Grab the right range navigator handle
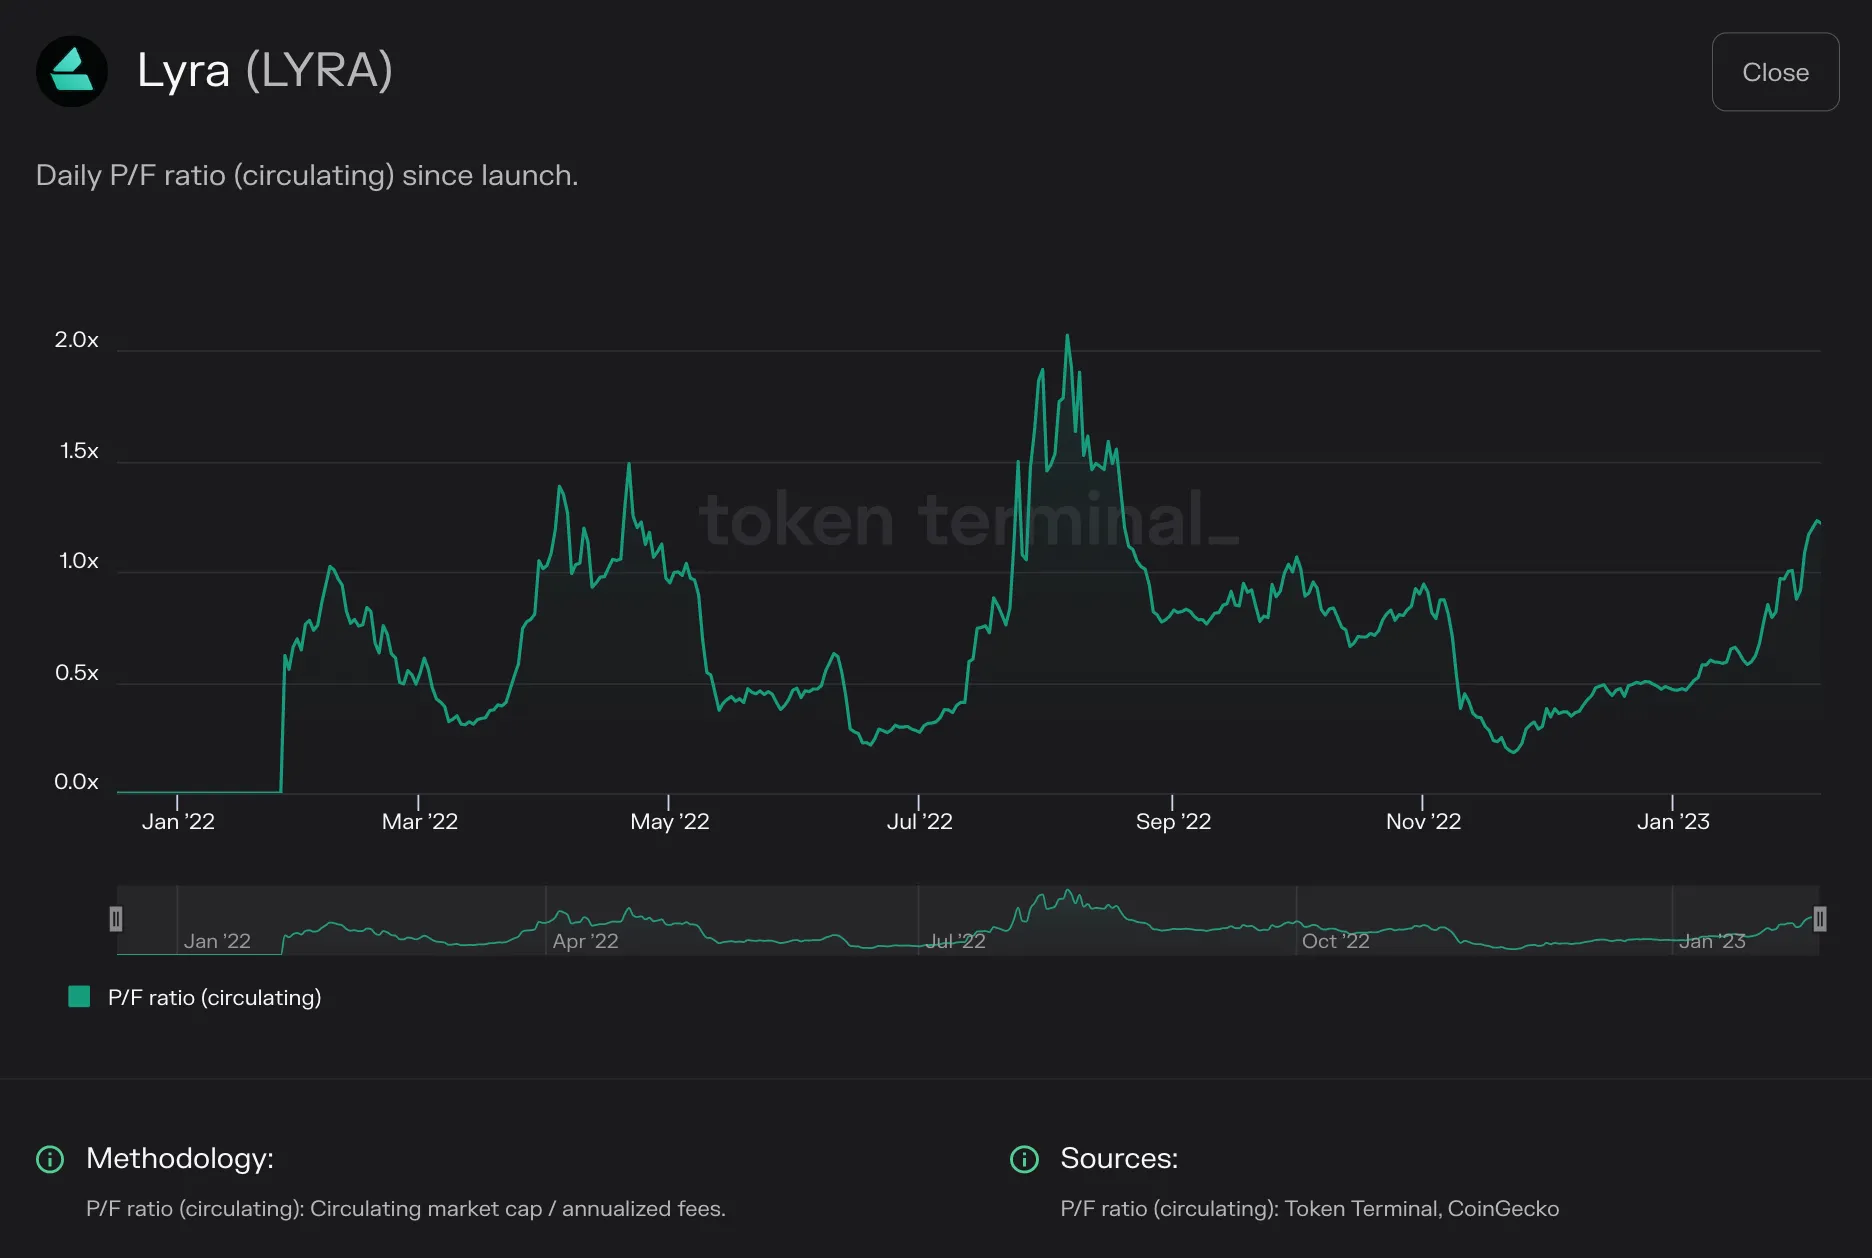This screenshot has width=1872, height=1258. (1820, 919)
